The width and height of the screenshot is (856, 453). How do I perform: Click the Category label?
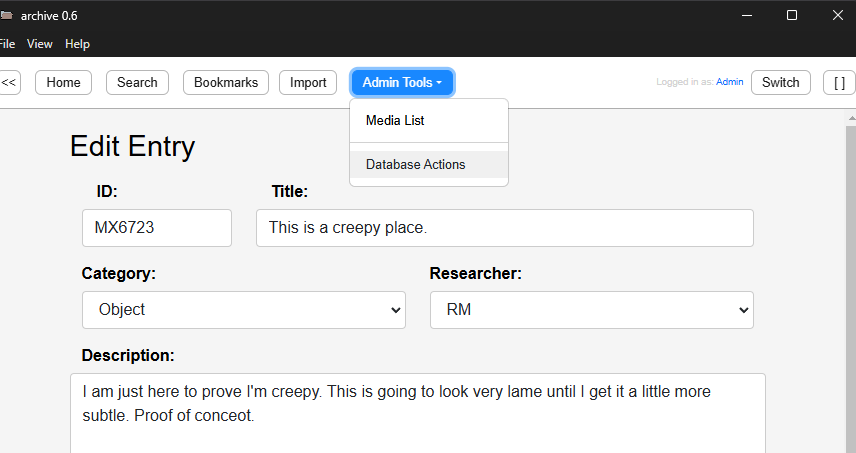point(118,273)
